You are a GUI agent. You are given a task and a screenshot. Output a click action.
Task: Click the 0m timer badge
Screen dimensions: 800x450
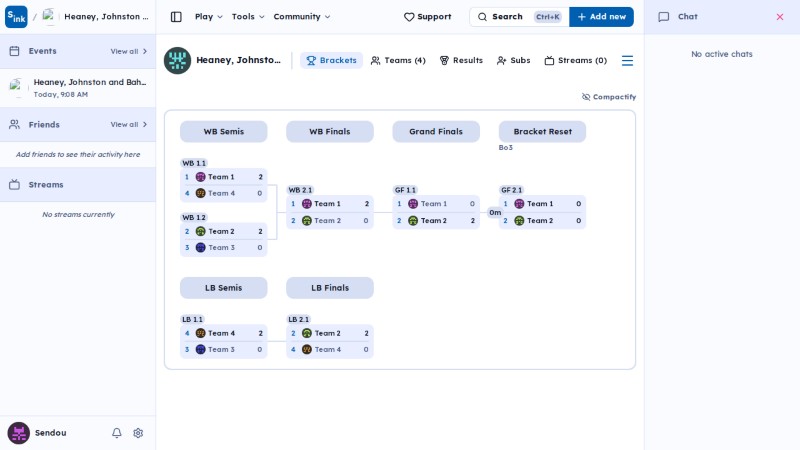495,213
